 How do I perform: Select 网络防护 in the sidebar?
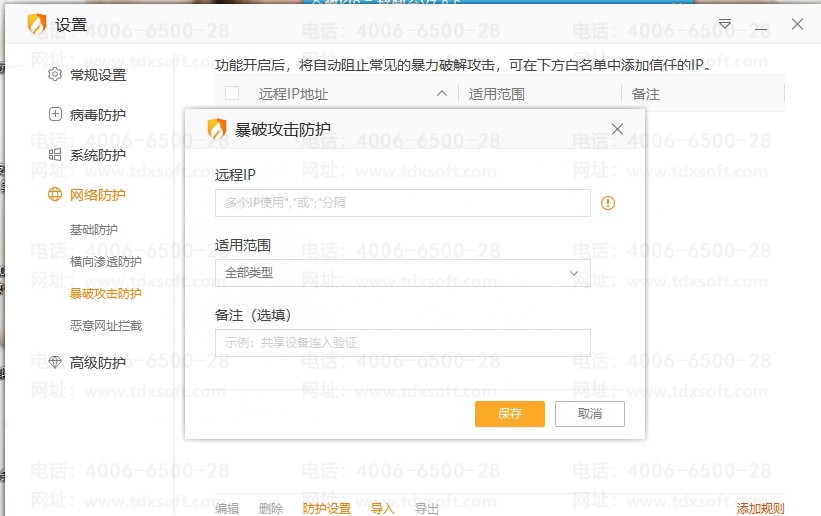(98, 195)
